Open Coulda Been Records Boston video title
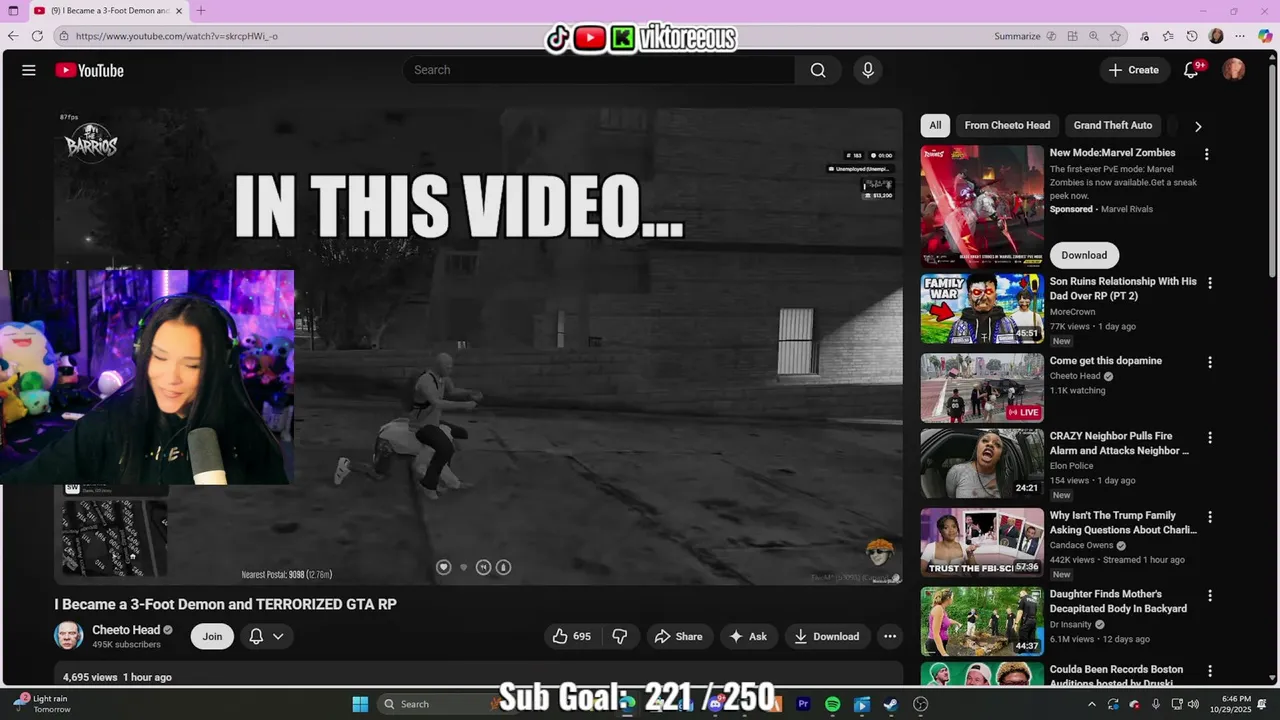 1116,676
